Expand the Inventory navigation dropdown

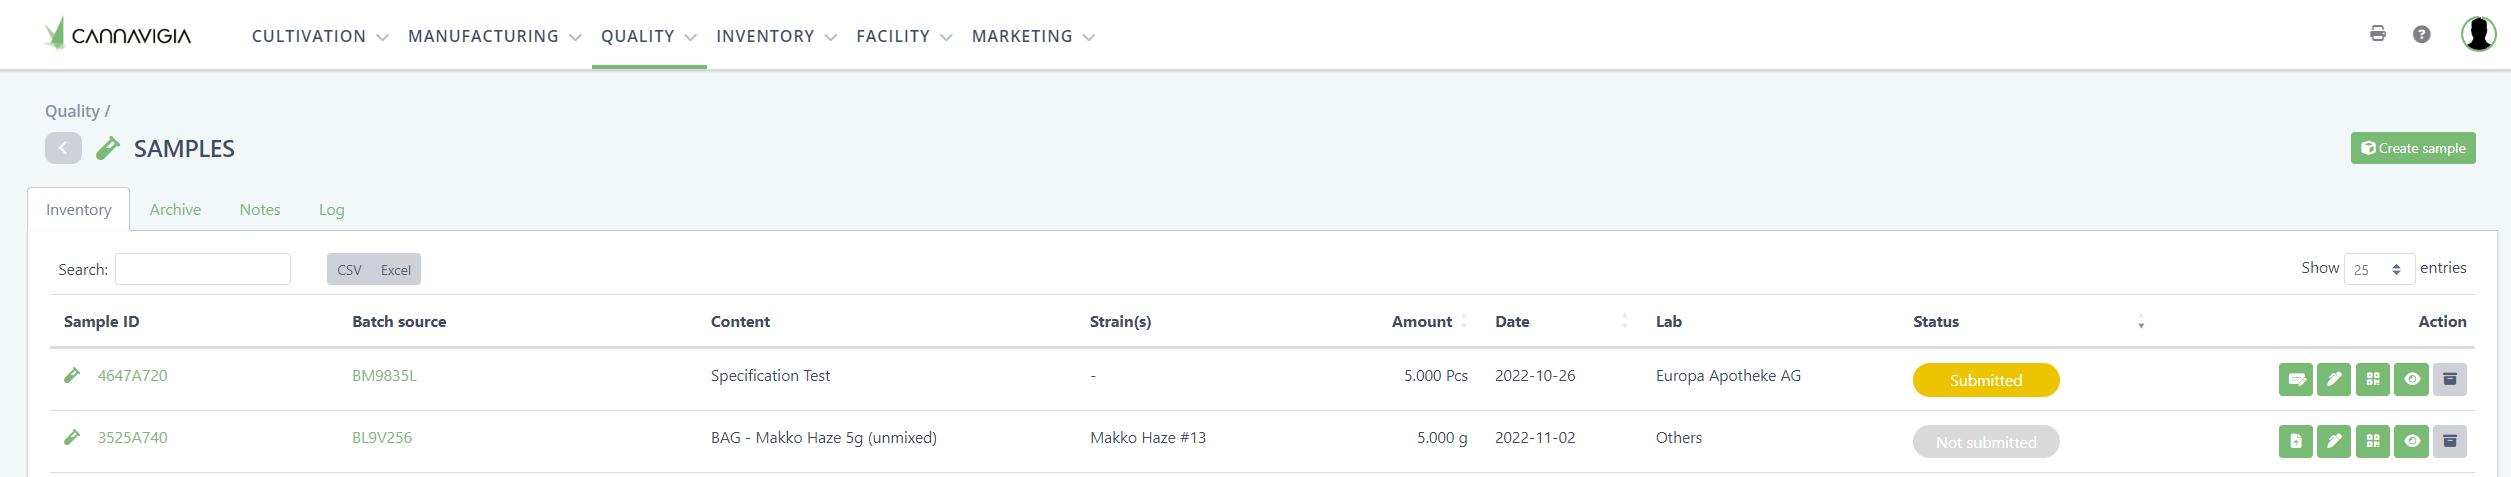776,36
